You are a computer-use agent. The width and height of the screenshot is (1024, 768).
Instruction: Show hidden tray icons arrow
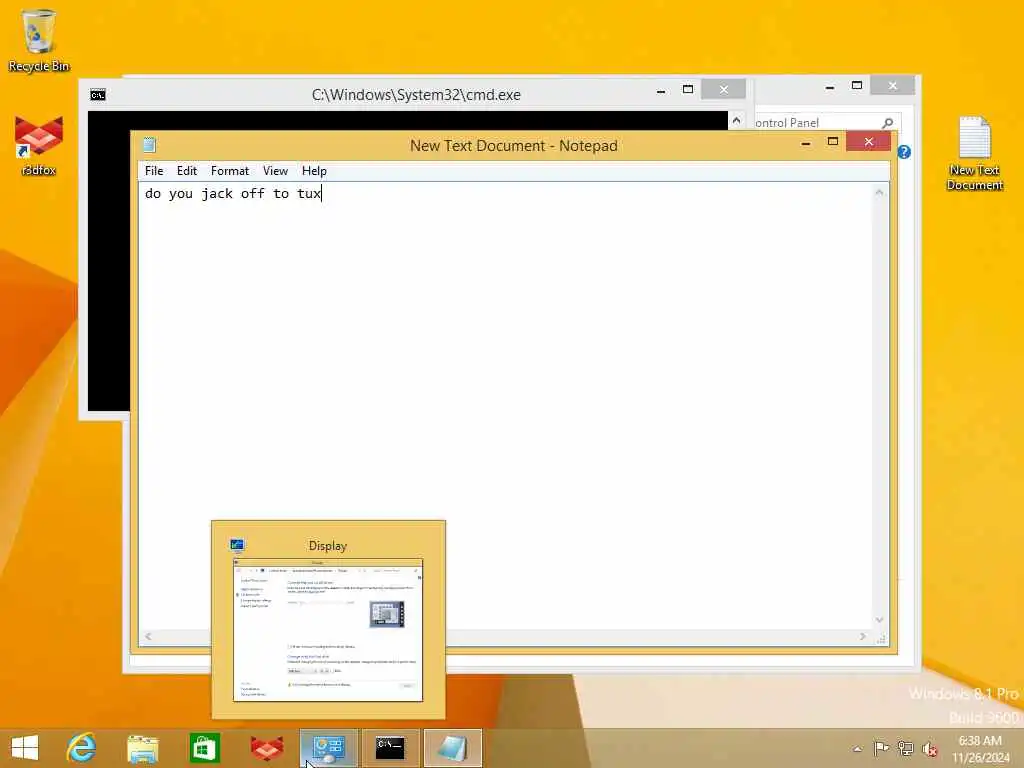click(x=857, y=749)
